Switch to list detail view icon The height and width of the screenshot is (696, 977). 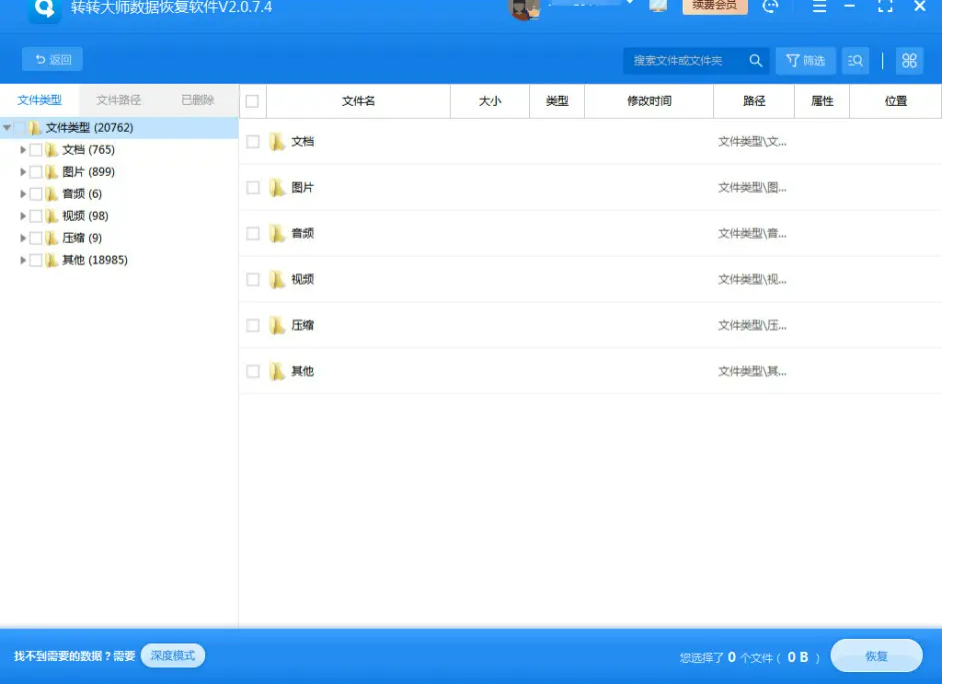click(x=855, y=60)
